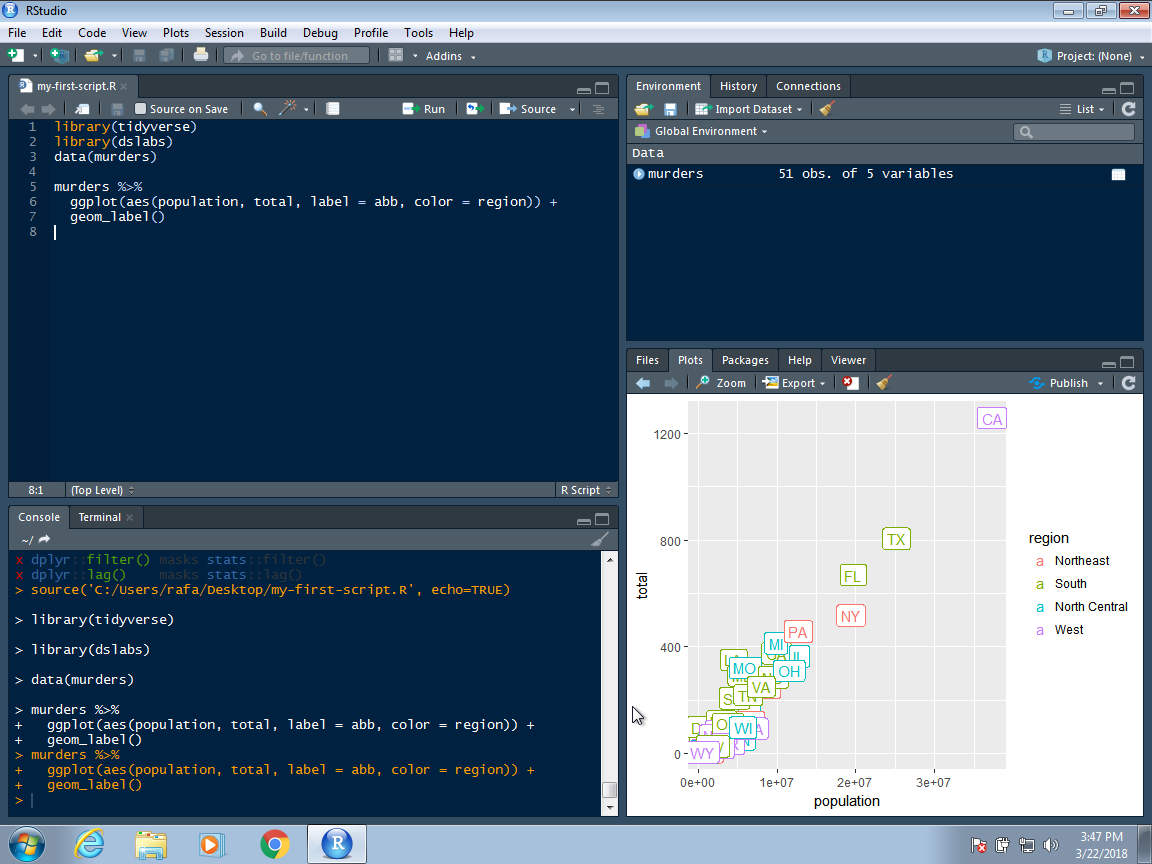This screenshot has width=1152, height=864.
Task: Switch to the Packages tab
Action: pos(745,360)
